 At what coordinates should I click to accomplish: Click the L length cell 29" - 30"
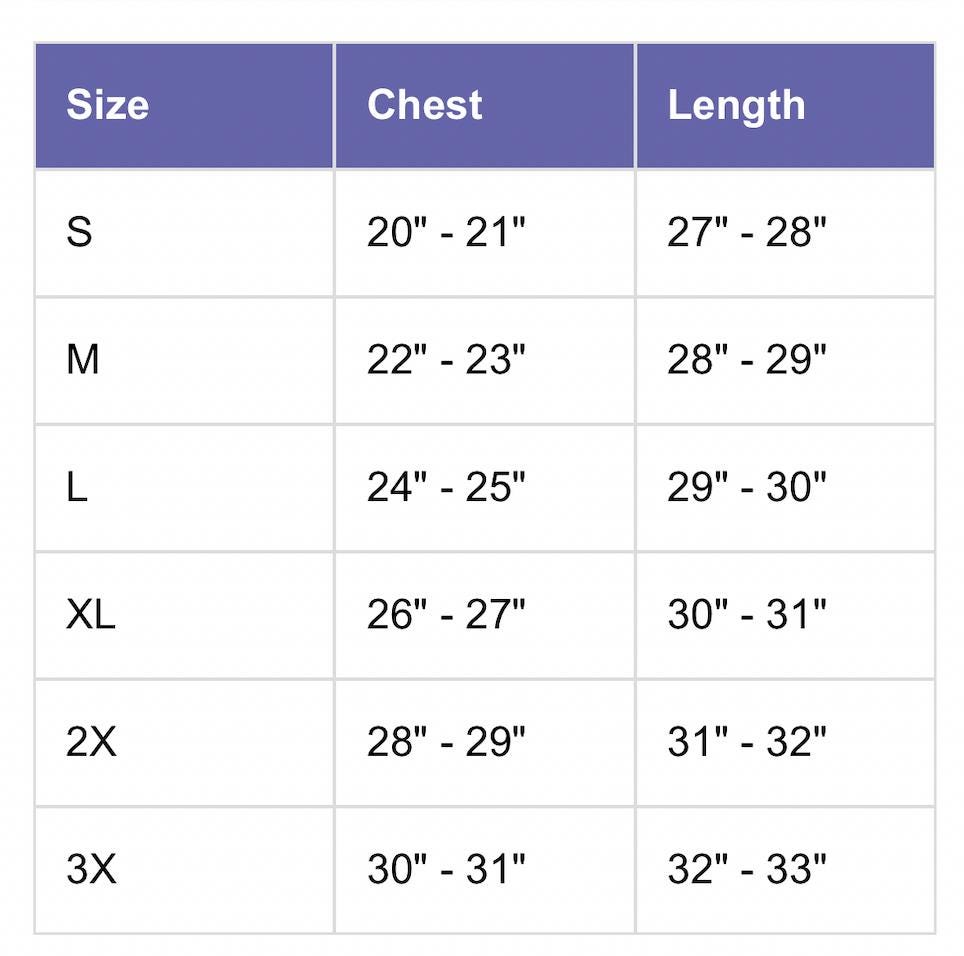click(x=747, y=488)
